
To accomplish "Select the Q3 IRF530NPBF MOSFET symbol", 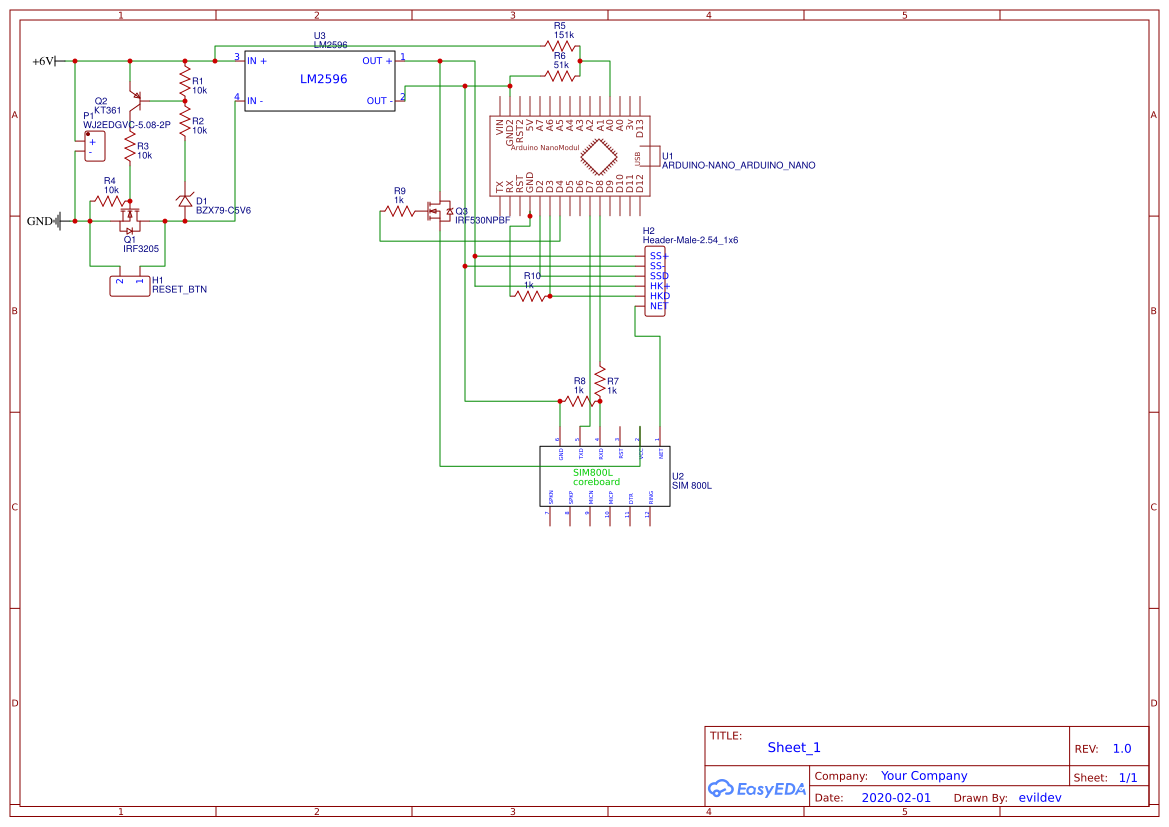I will (x=438, y=211).
